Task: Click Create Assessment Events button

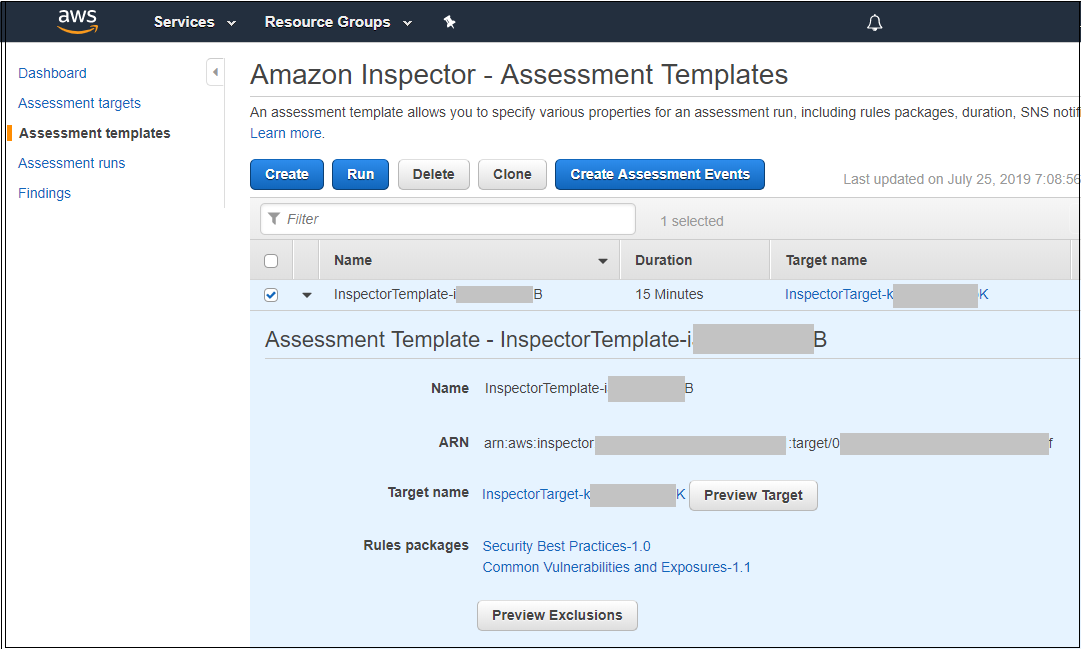Action: [x=660, y=174]
